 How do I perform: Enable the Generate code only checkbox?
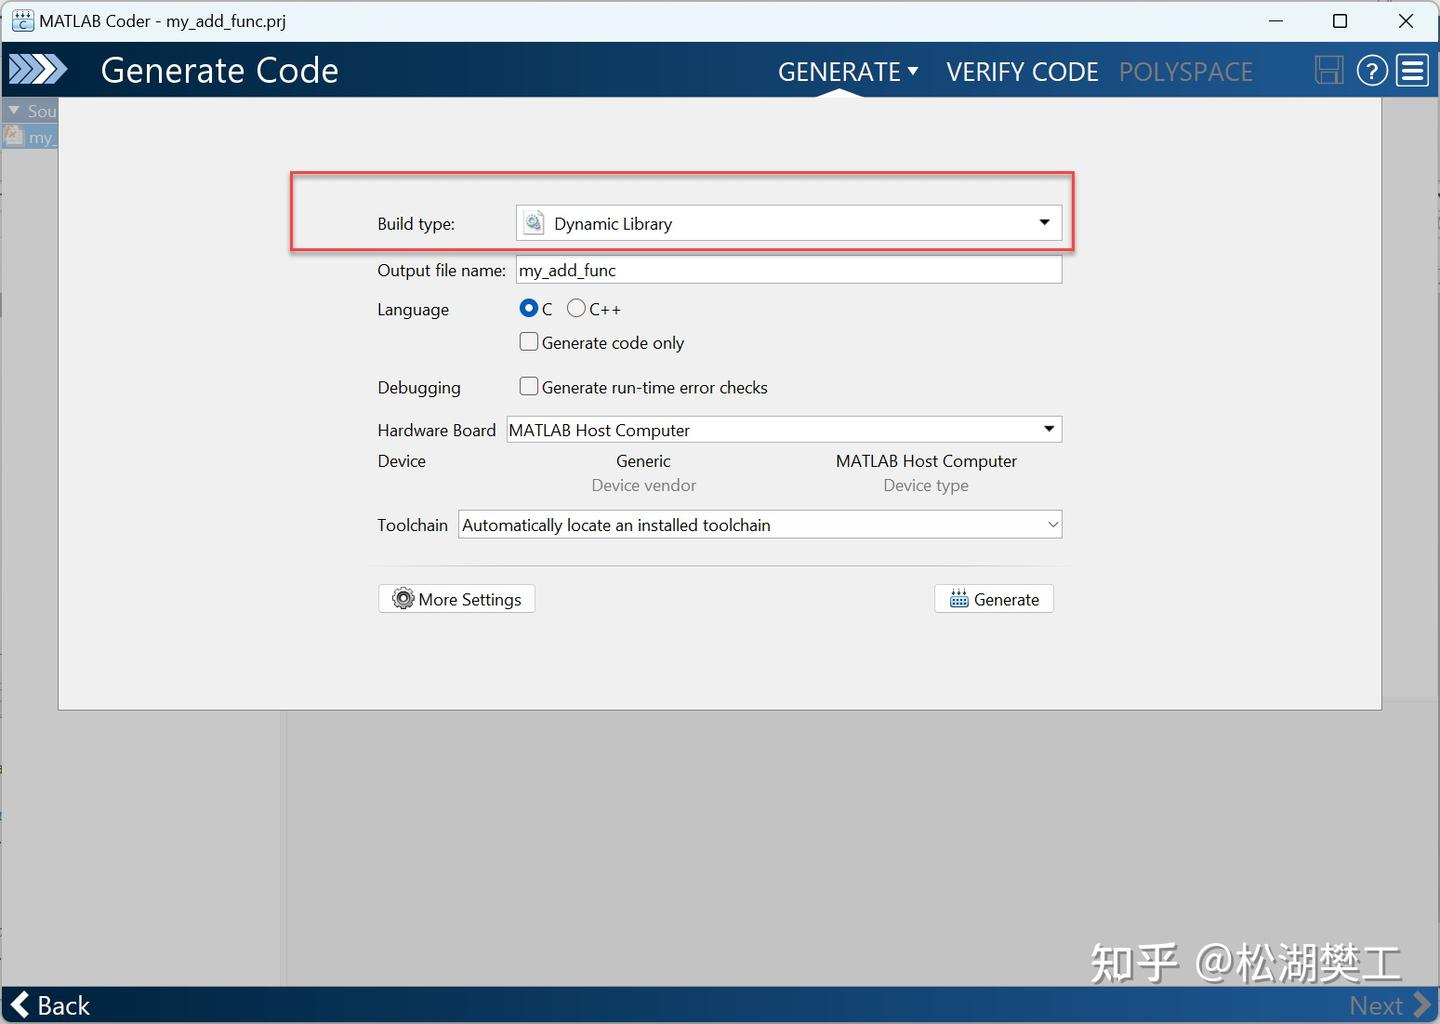529,341
